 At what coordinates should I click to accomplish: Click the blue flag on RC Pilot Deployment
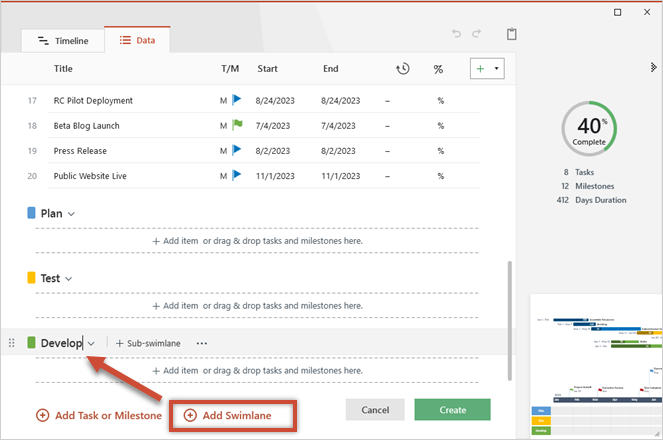[x=237, y=100]
